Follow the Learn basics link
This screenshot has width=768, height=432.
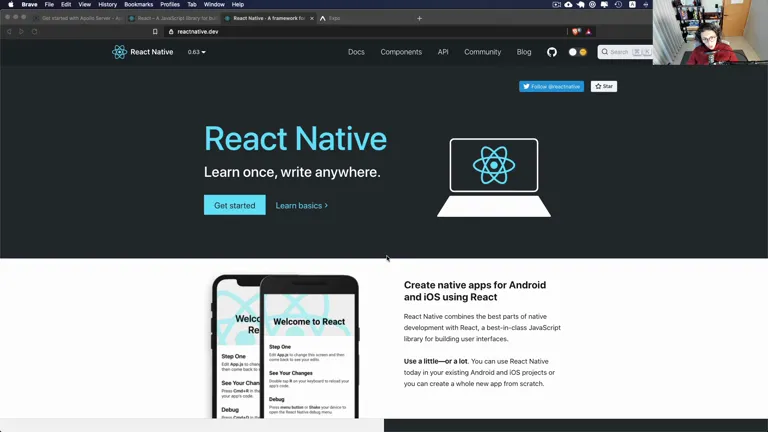[x=302, y=206]
